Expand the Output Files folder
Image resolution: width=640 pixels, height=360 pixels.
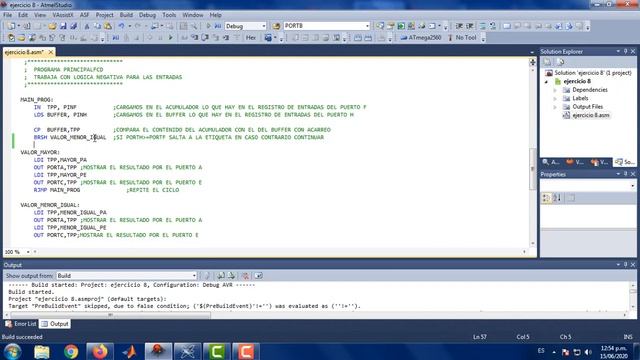click(555, 107)
